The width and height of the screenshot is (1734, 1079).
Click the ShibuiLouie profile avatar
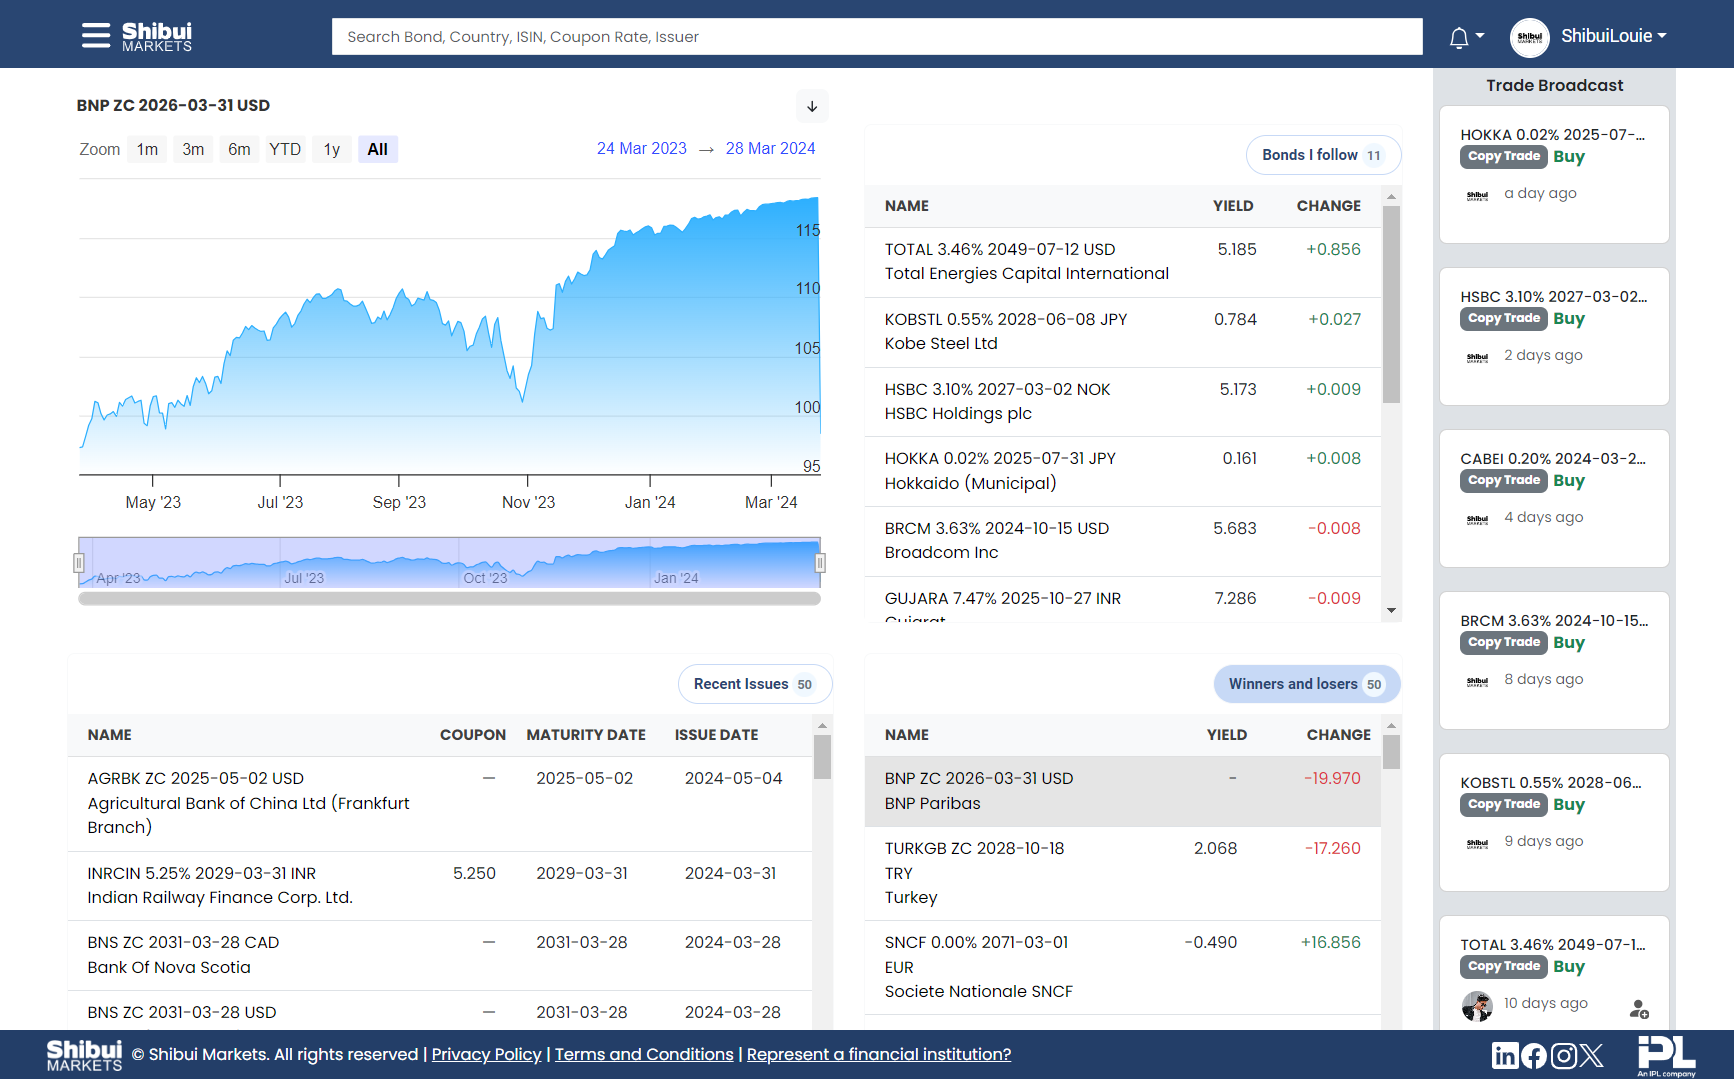coord(1529,37)
